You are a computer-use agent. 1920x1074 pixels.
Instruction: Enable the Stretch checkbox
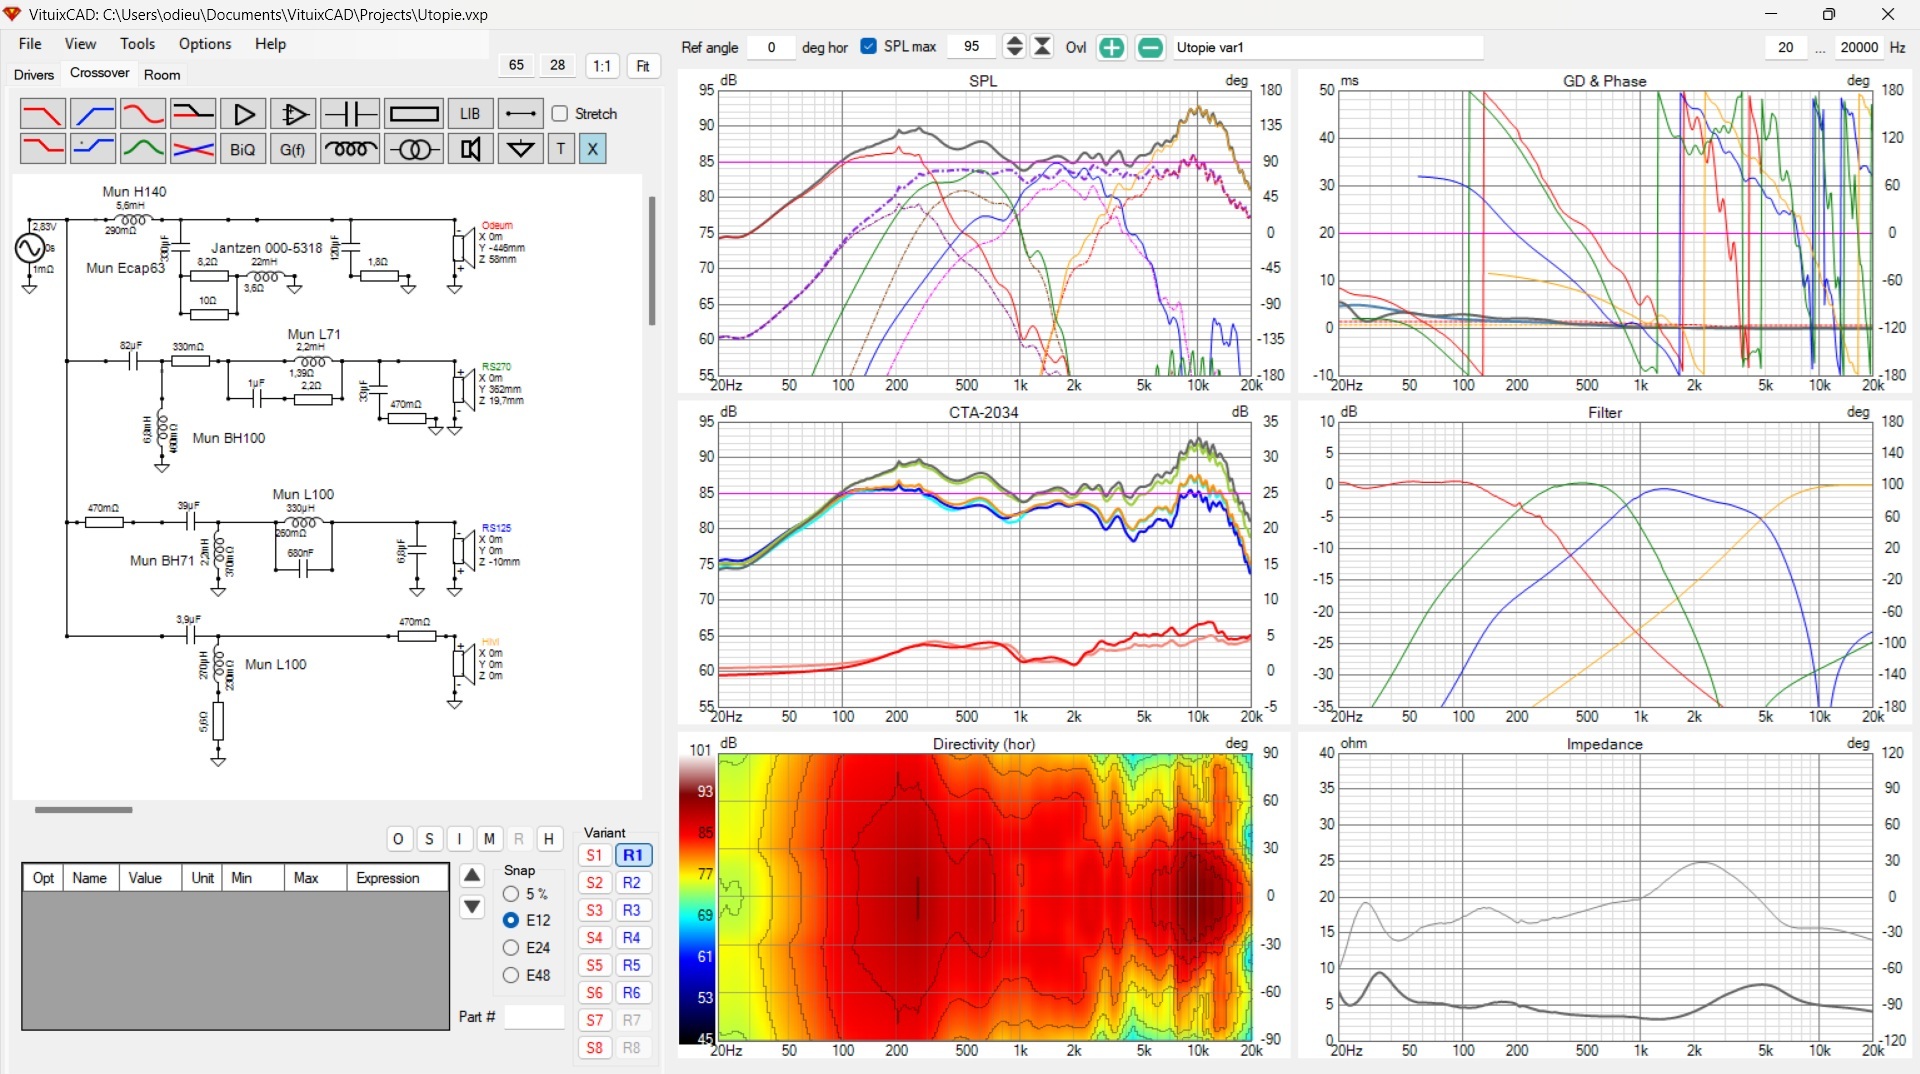click(x=560, y=114)
